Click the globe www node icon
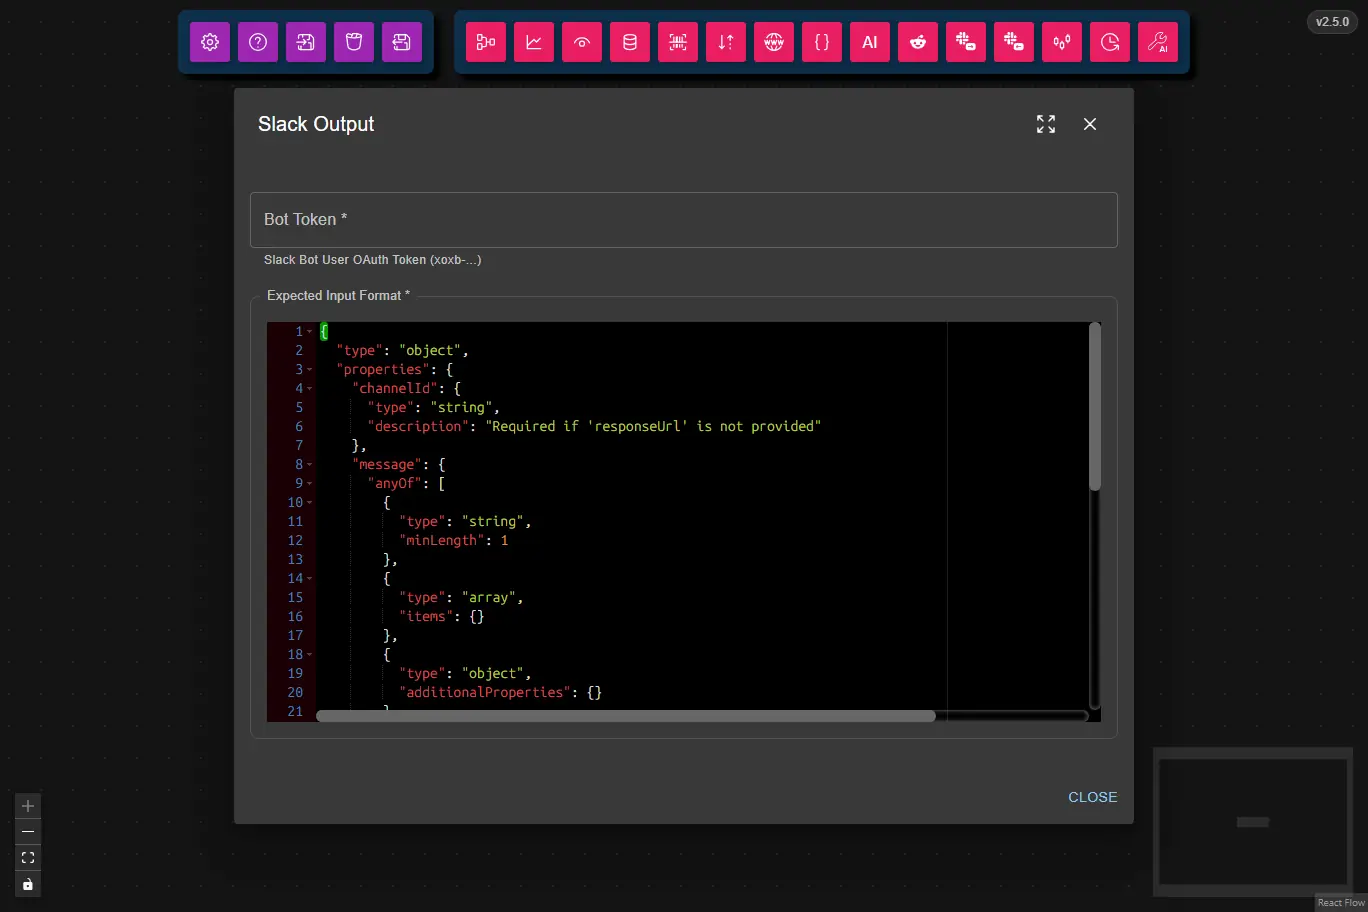The image size is (1368, 912). click(x=774, y=42)
